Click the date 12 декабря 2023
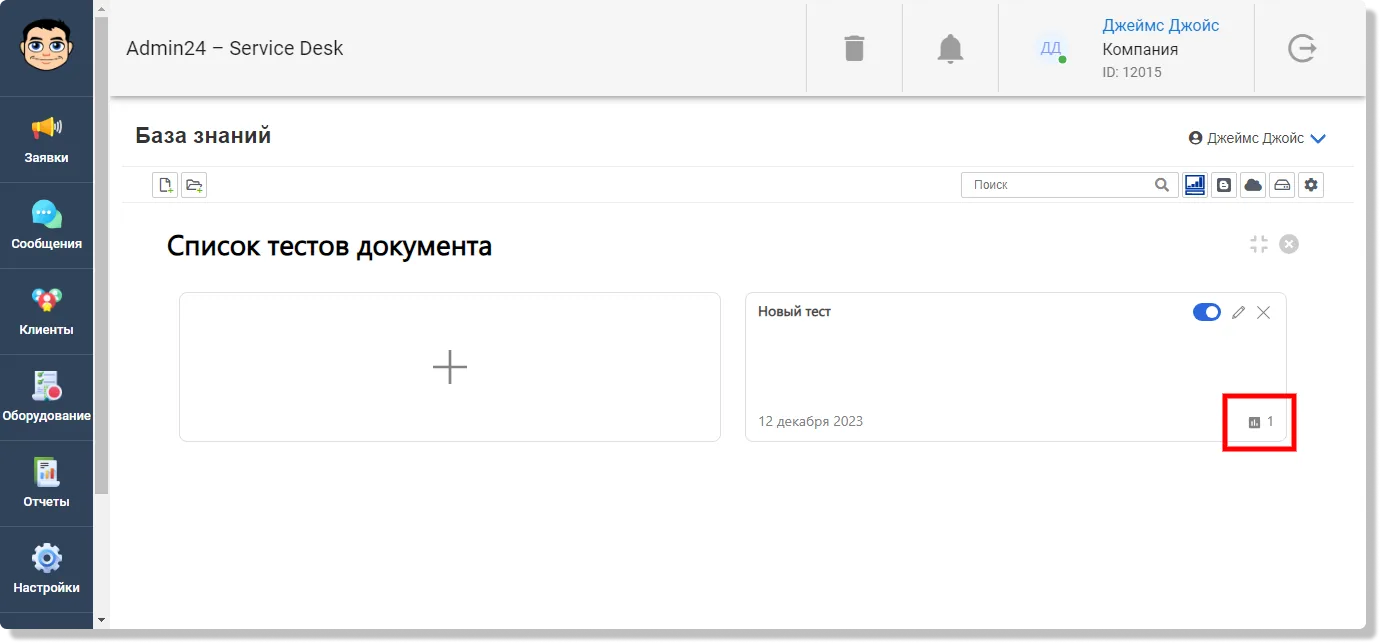Image resolution: width=1380 pixels, height=643 pixels. pos(811,421)
